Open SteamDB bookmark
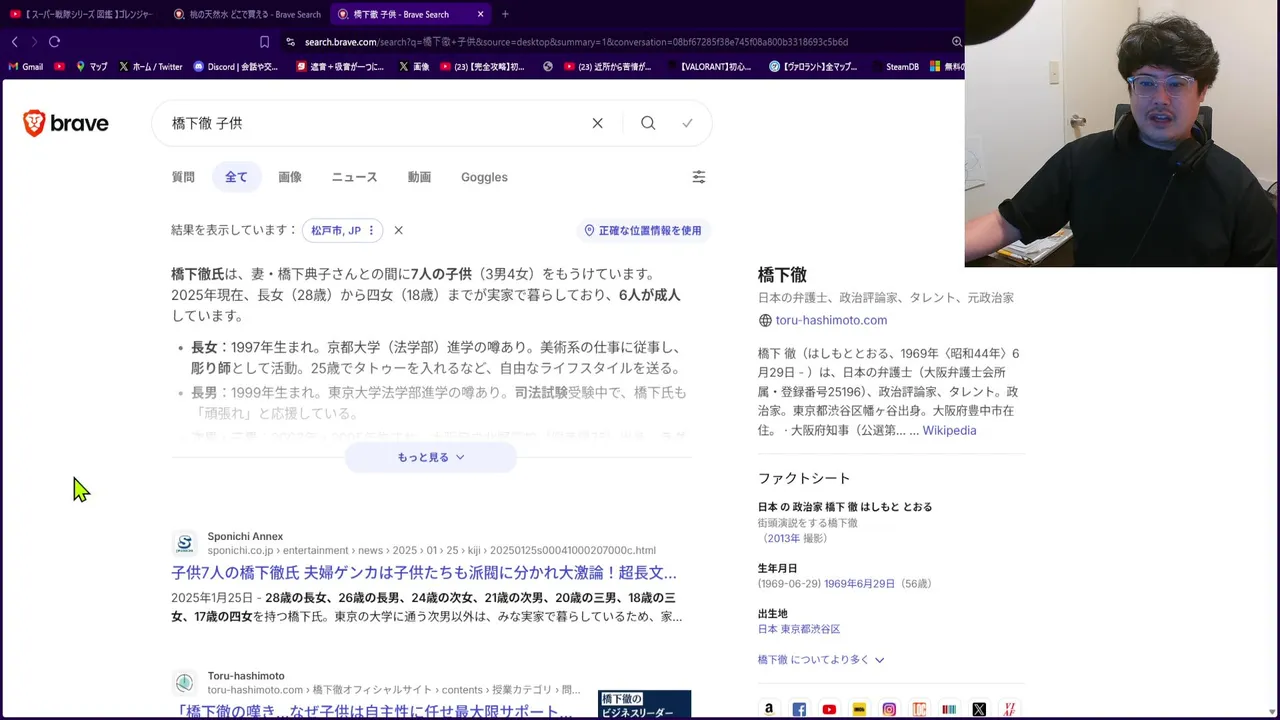1280x720 pixels. pyautogui.click(x=902, y=67)
